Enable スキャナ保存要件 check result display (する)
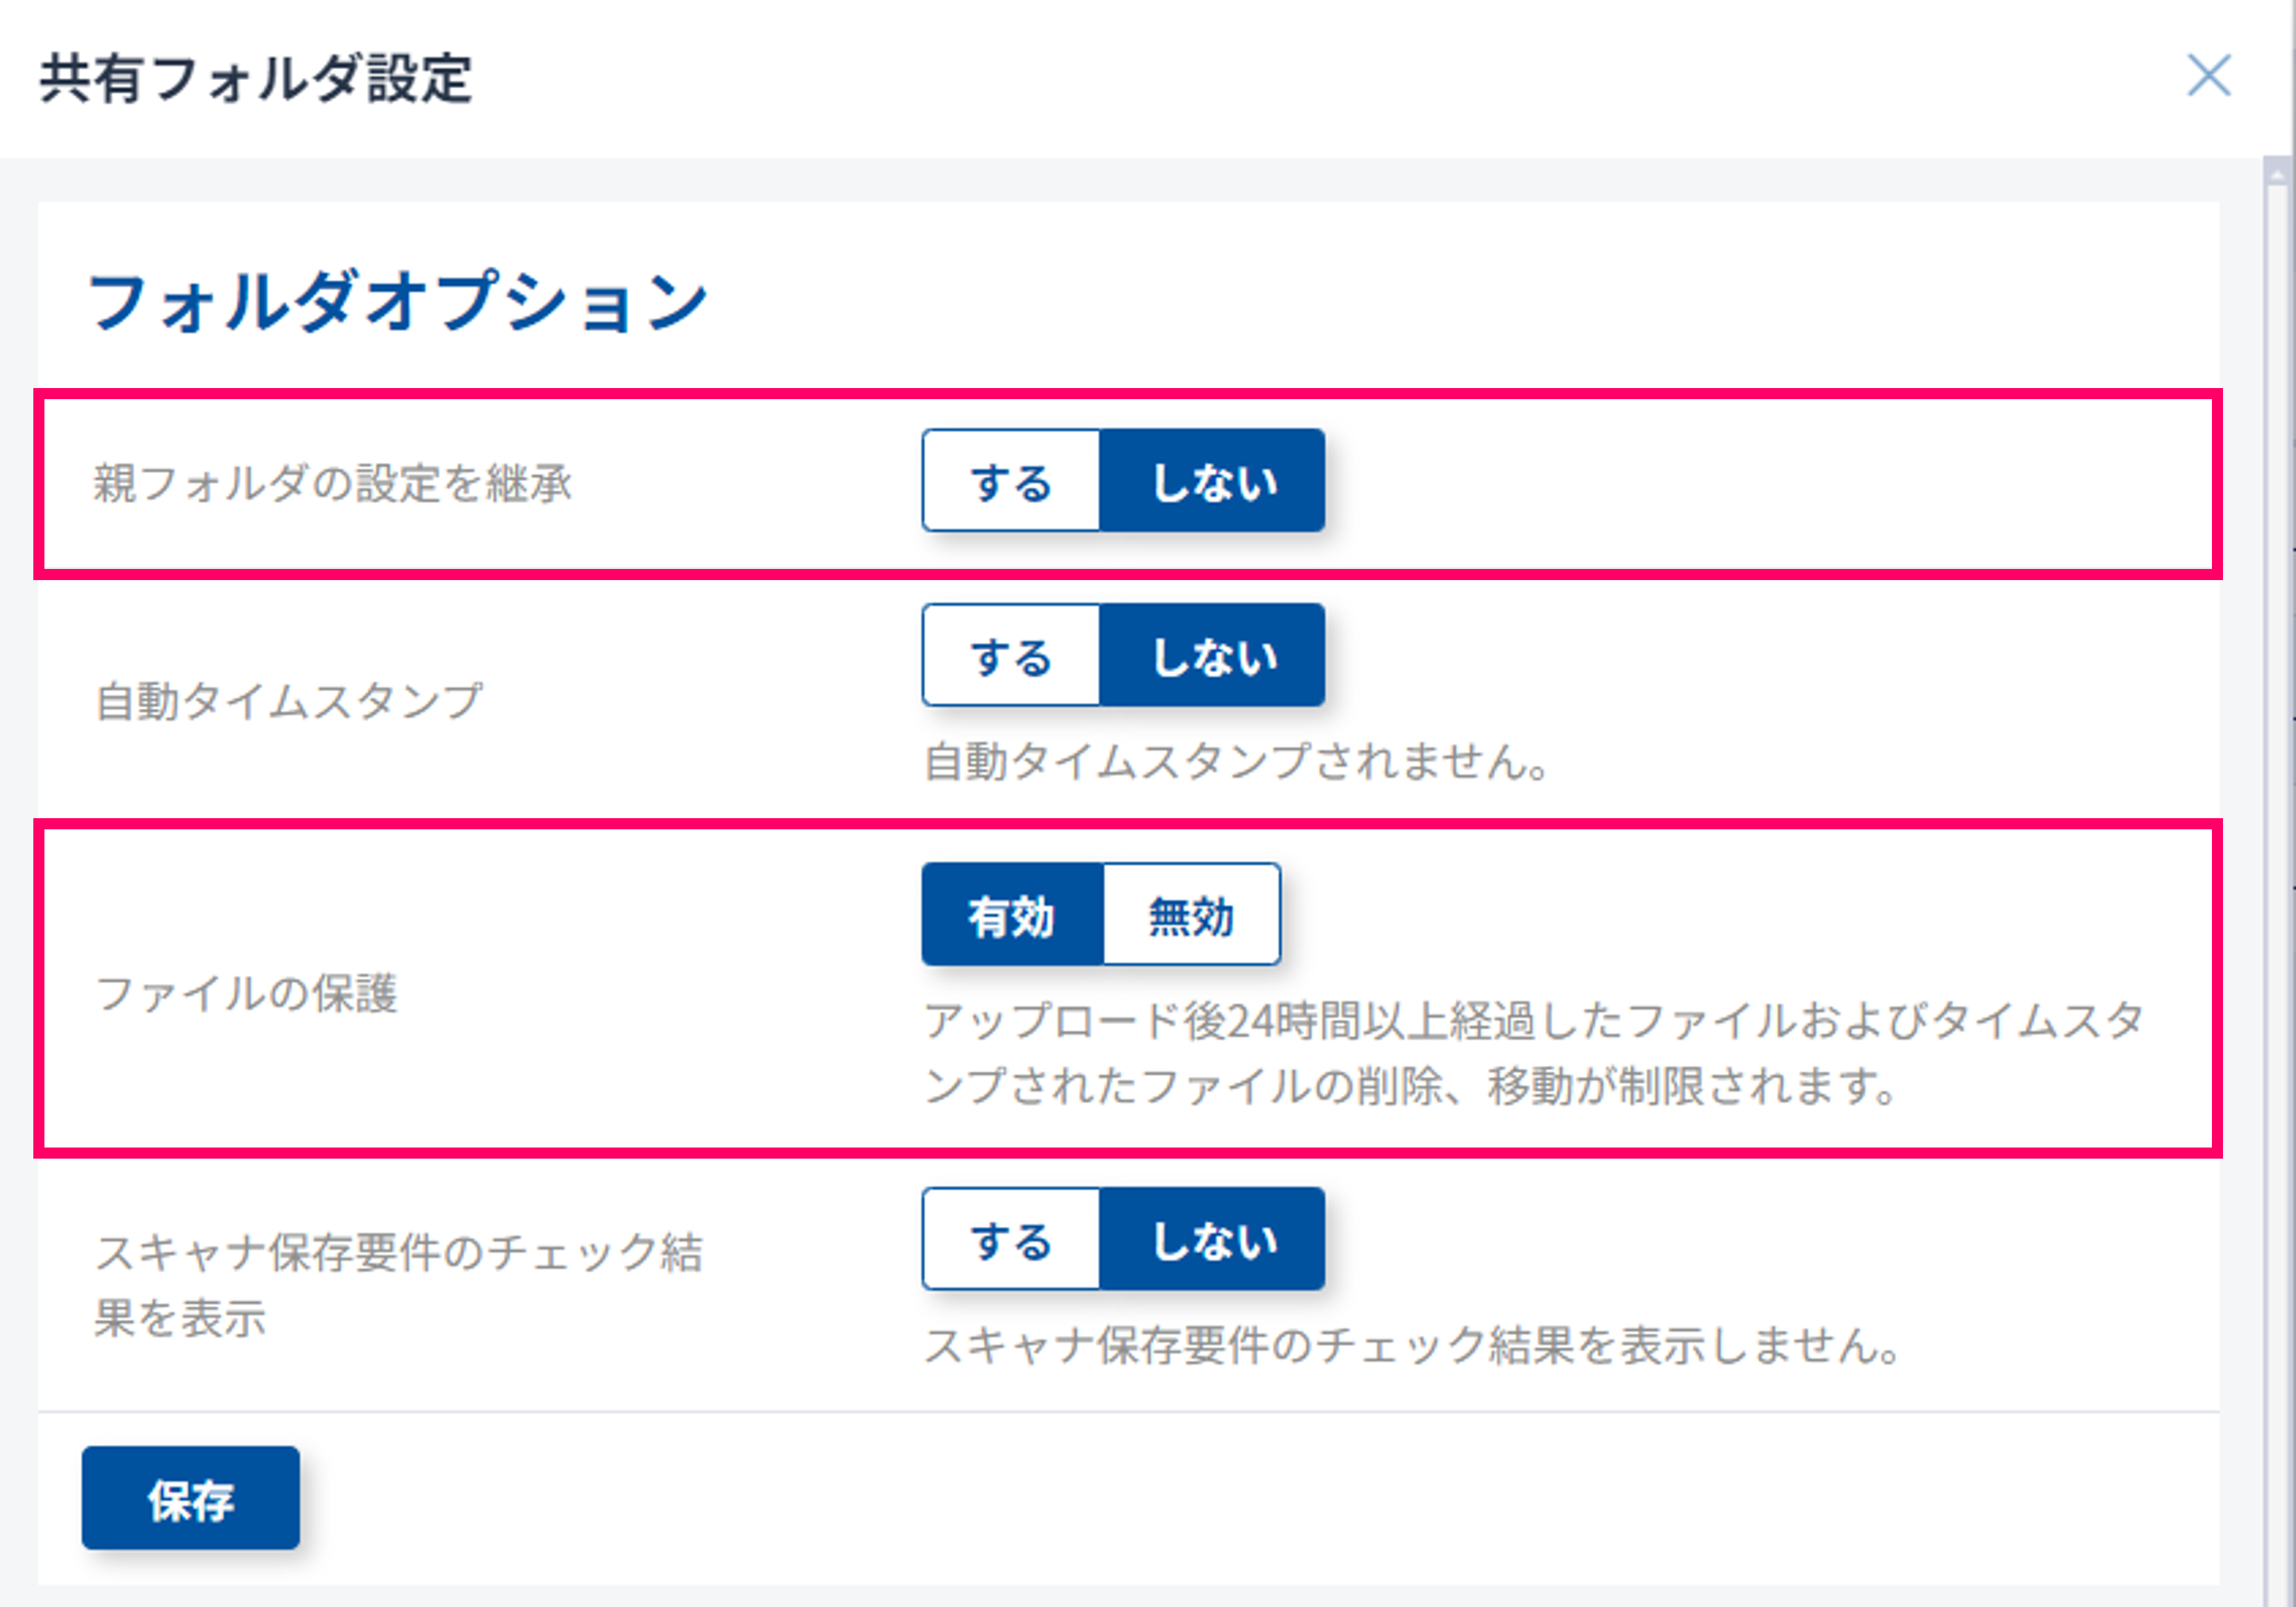 click(x=1011, y=1240)
